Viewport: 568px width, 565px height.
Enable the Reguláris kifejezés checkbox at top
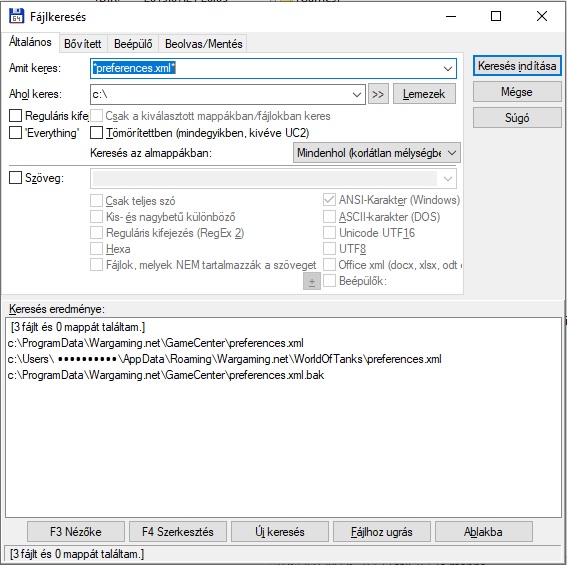[15, 116]
